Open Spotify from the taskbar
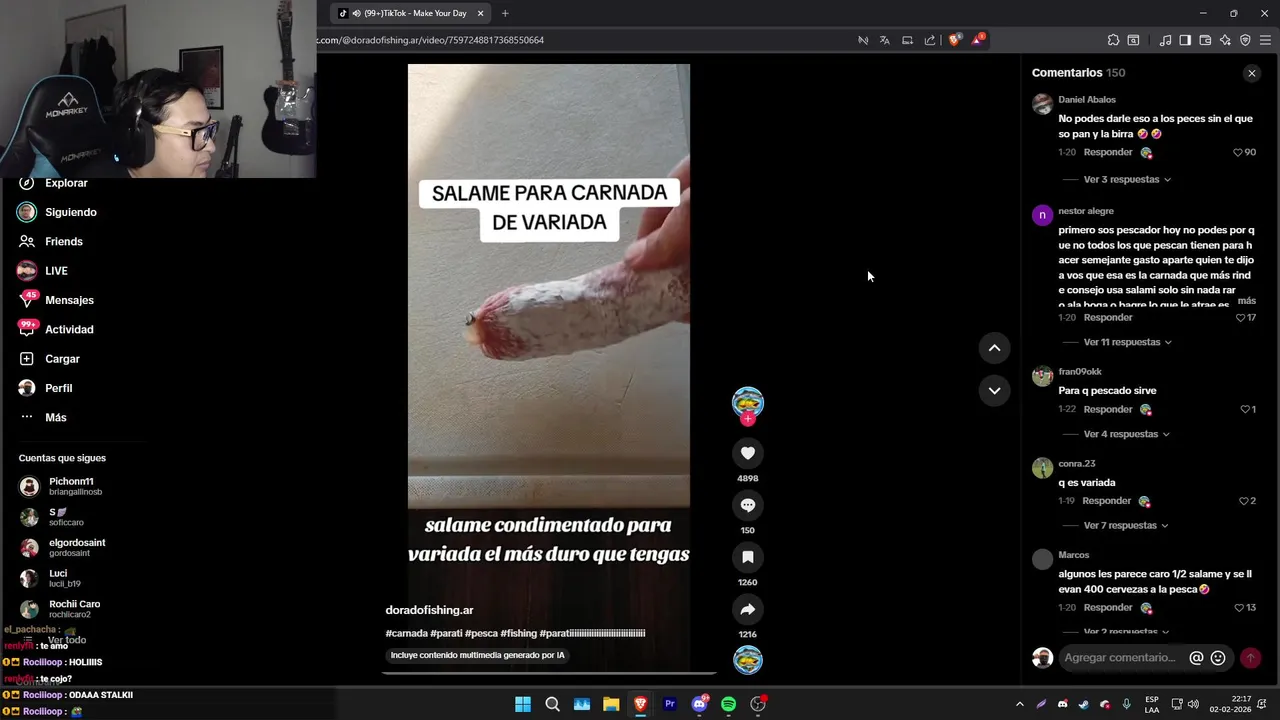Image resolution: width=1280 pixels, height=720 pixels. click(728, 704)
